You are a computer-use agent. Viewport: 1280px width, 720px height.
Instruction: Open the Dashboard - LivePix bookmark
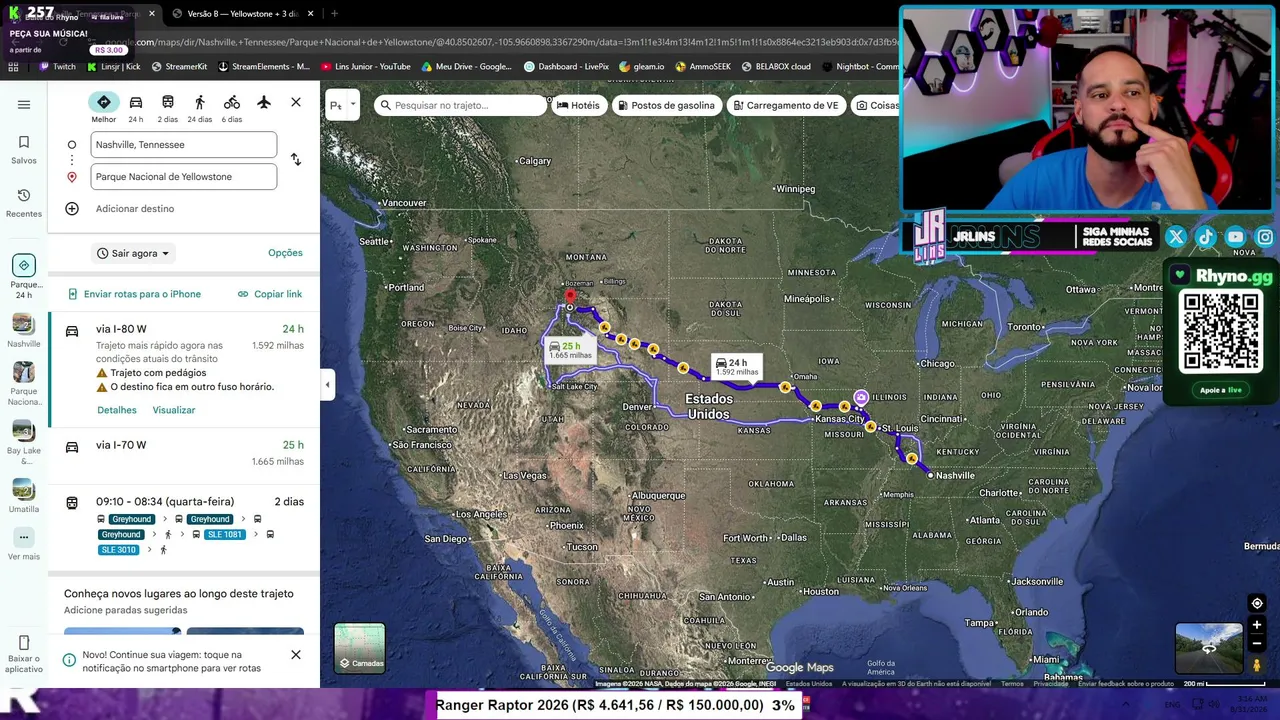[566, 67]
